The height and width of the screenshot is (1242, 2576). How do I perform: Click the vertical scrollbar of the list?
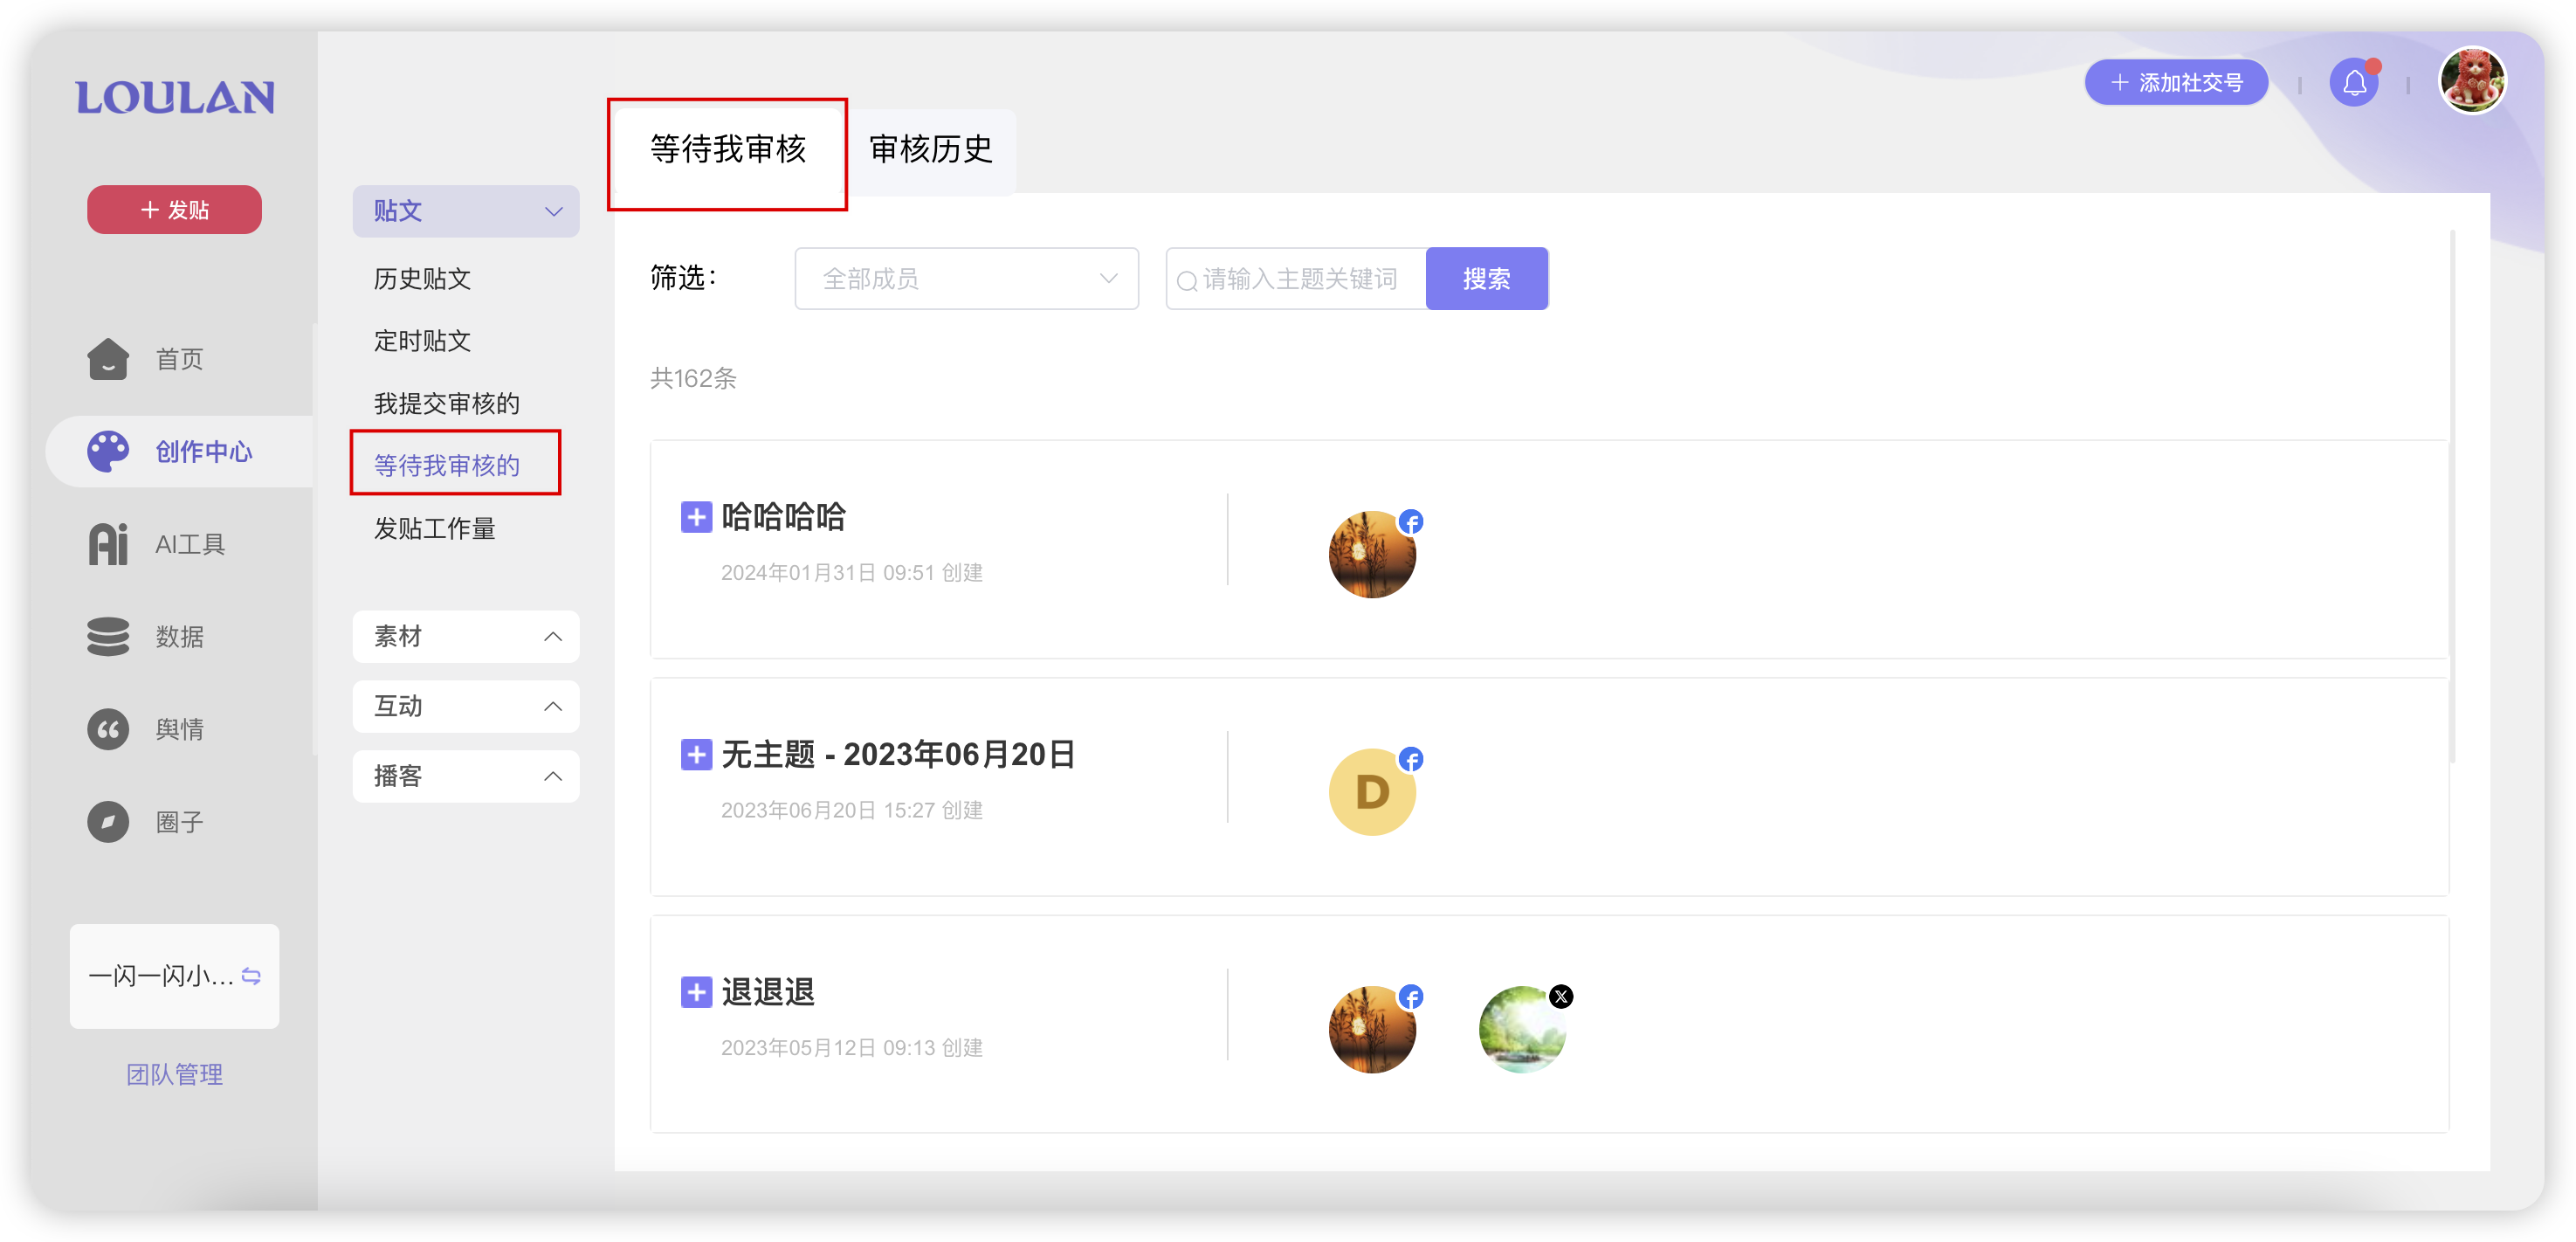[x=2452, y=496]
